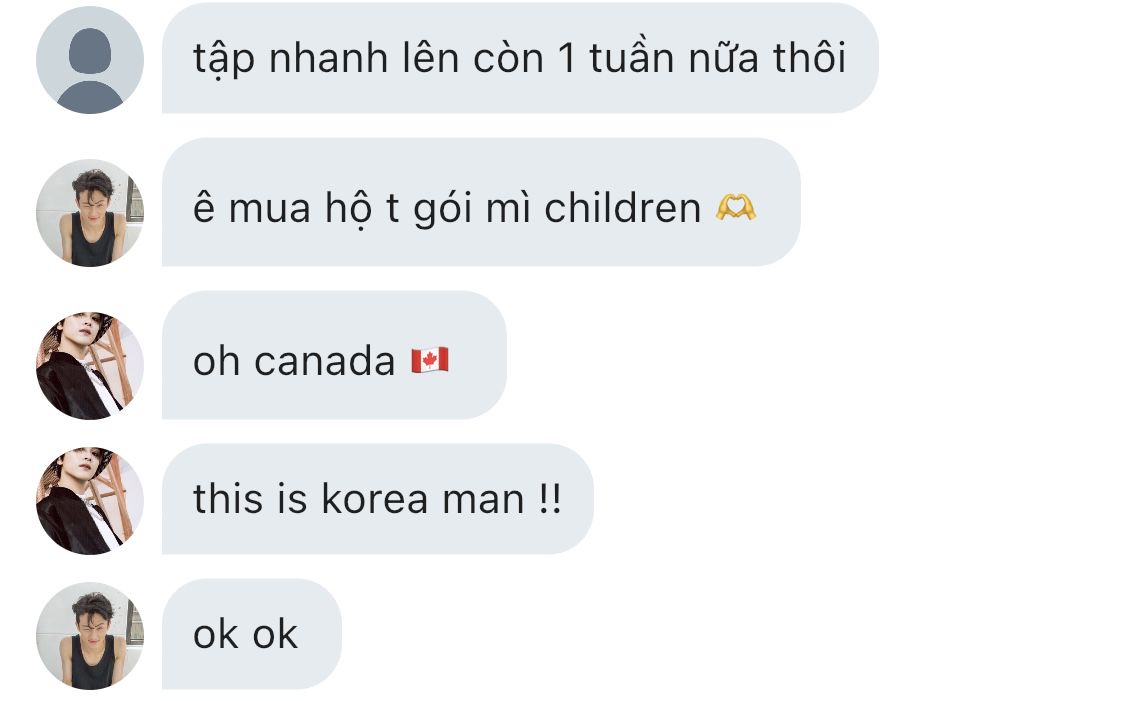The width and height of the screenshot is (1125, 701).
Task: Tap avatar beside the "mì children" message
Action: (x=90, y=212)
